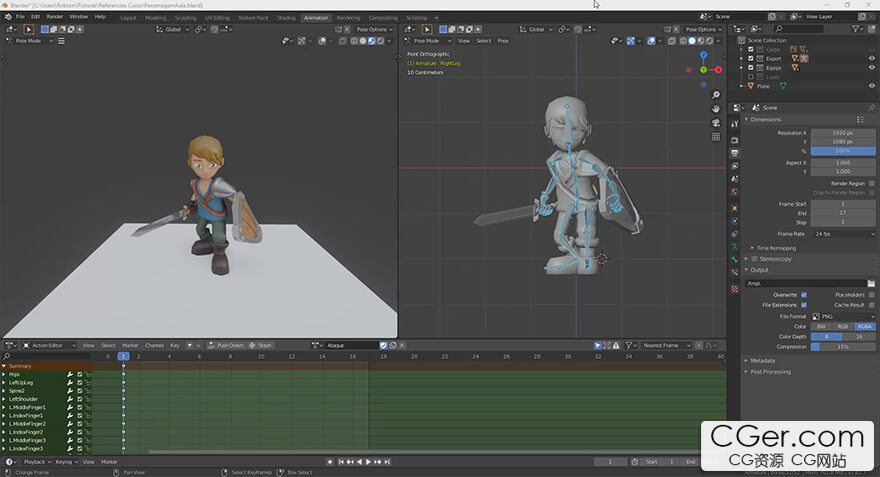This screenshot has height=477, width=880.
Task: Click the red X axis gizmo handle
Action: tap(718, 70)
